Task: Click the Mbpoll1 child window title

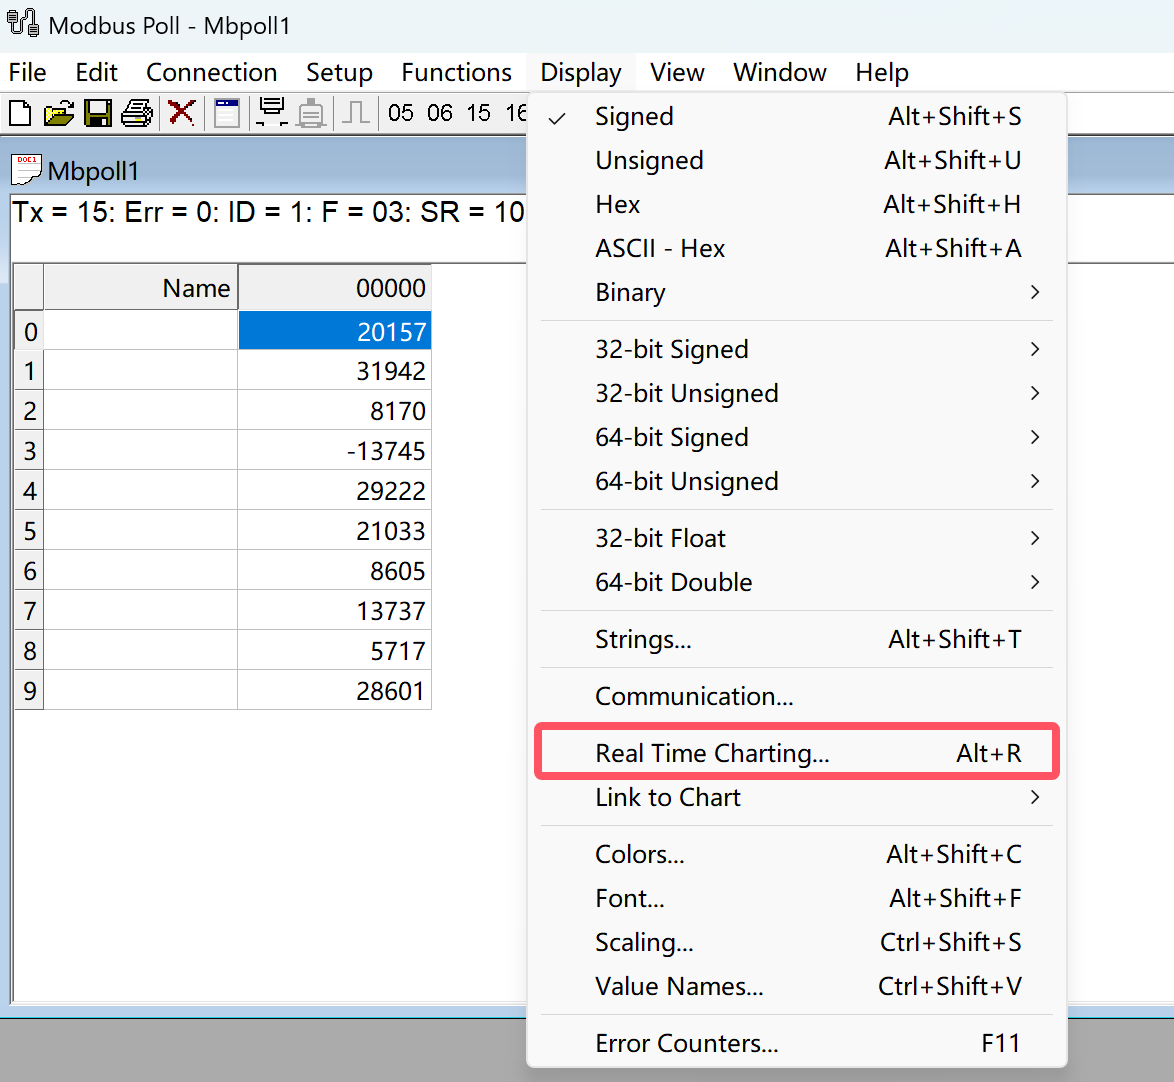Action: pos(93,171)
